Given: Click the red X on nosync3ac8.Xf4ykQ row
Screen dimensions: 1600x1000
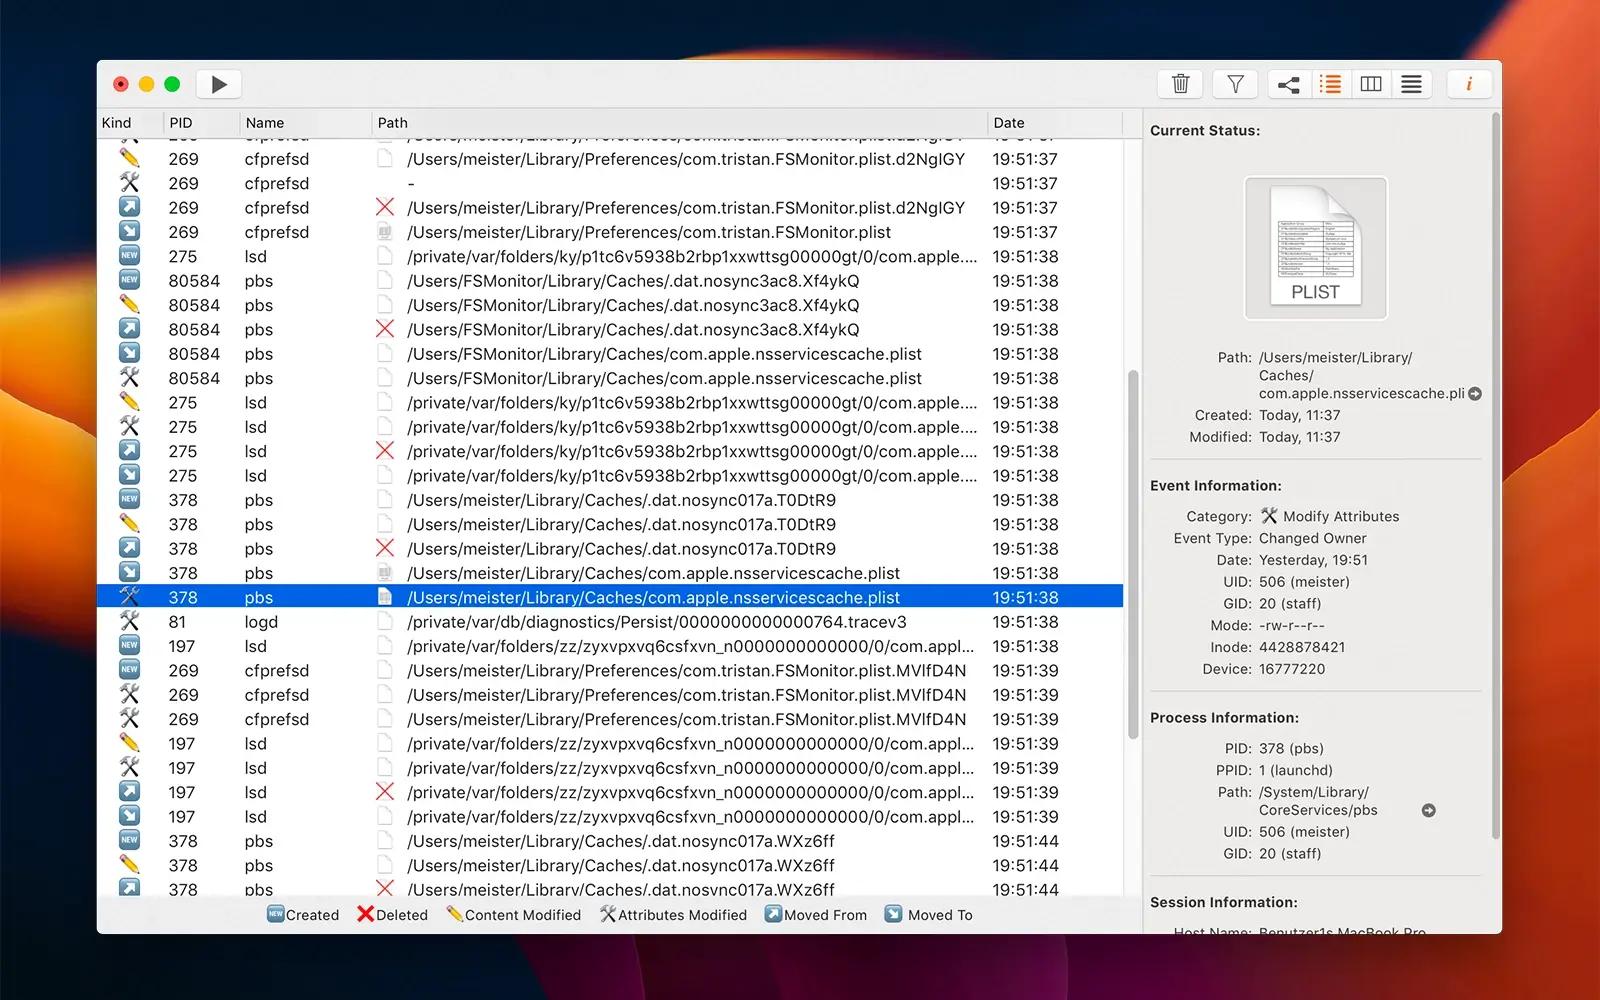Looking at the screenshot, I should pos(385,329).
